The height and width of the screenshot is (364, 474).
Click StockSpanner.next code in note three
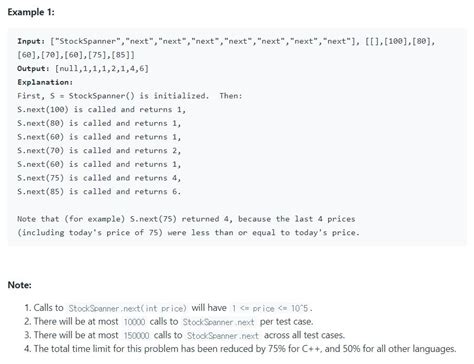[222, 336]
